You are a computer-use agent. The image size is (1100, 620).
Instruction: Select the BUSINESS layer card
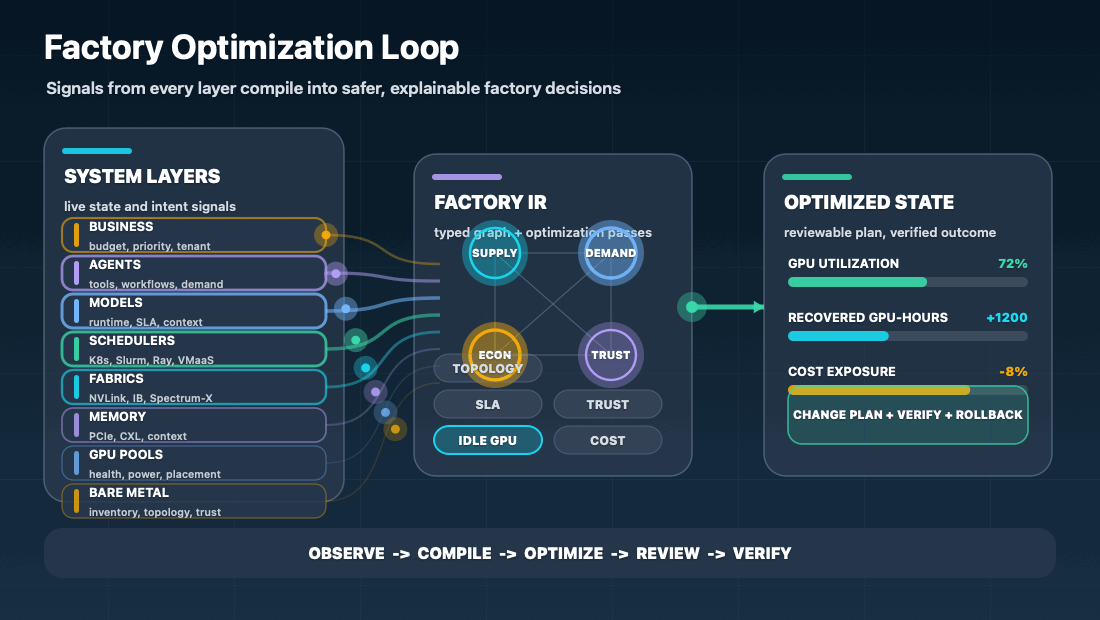194,235
